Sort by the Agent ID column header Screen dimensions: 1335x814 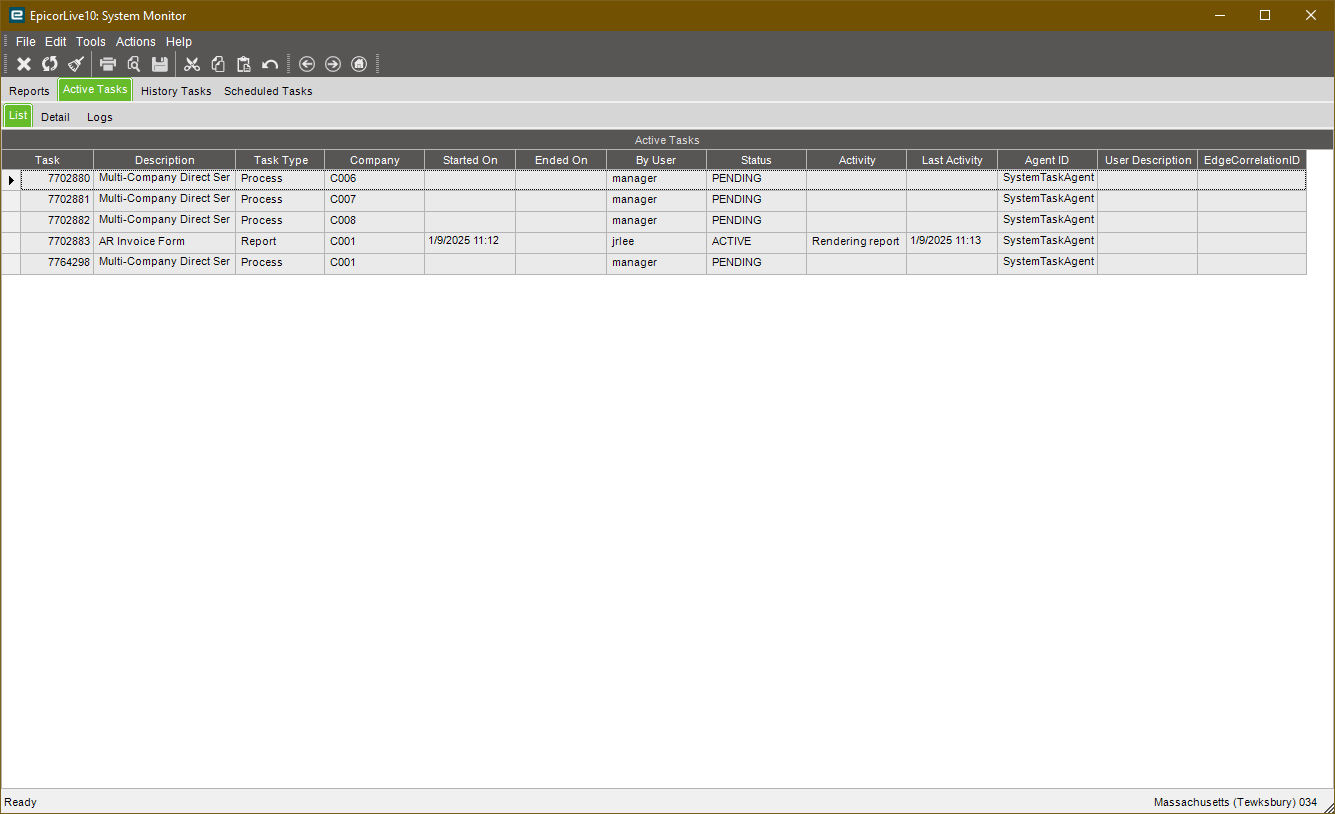point(1047,160)
